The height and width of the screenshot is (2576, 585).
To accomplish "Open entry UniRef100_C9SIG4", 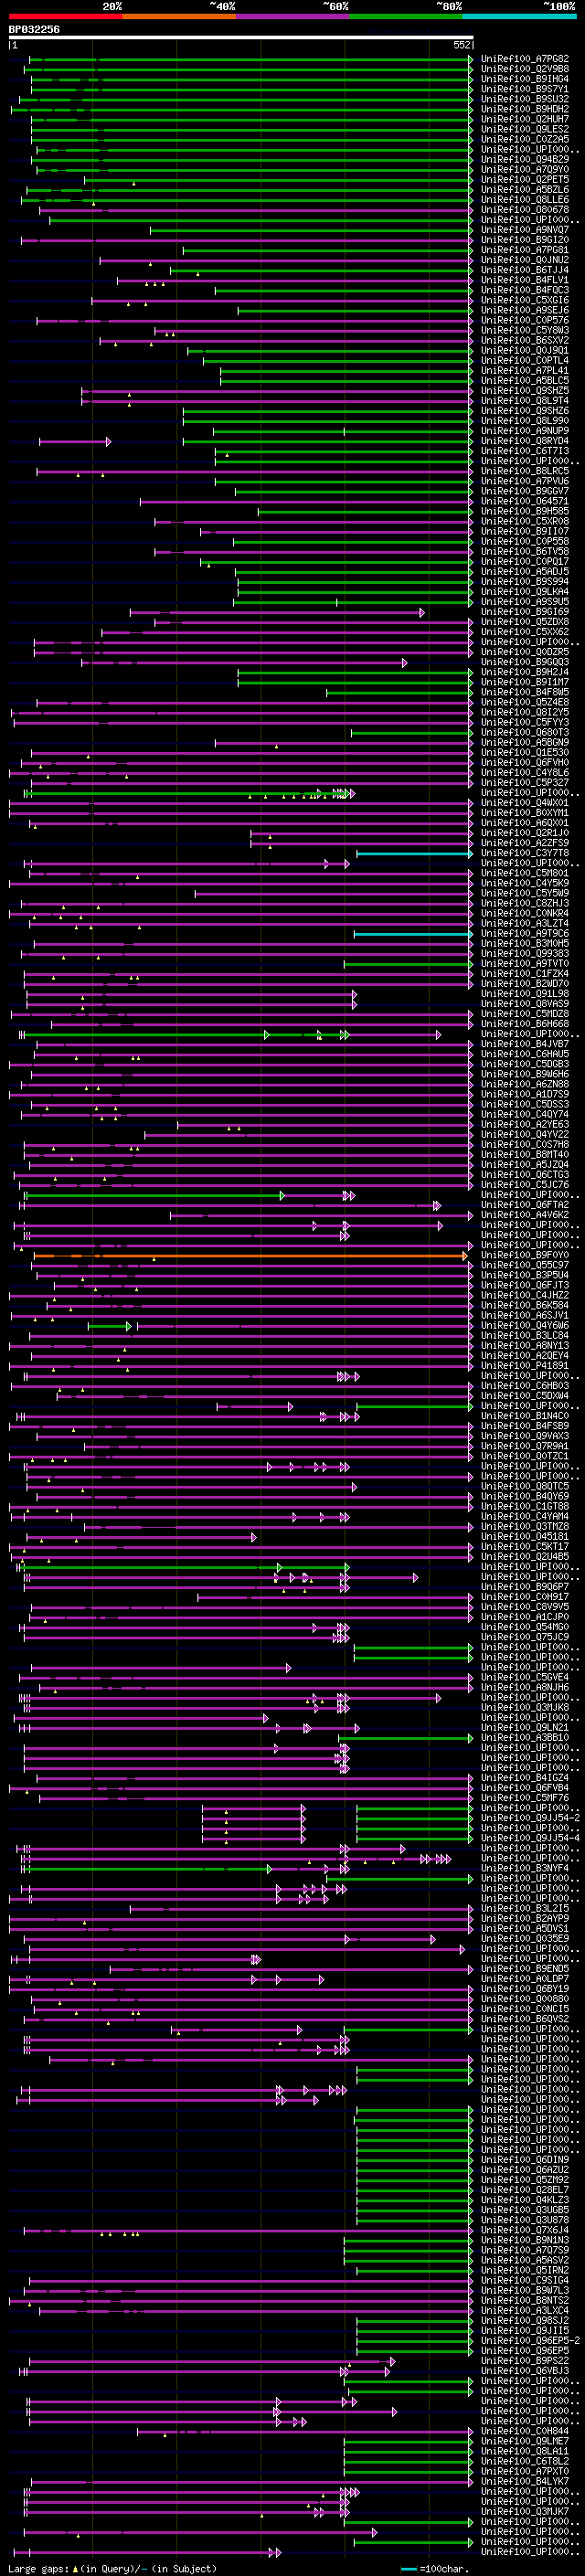I will coord(525,2281).
